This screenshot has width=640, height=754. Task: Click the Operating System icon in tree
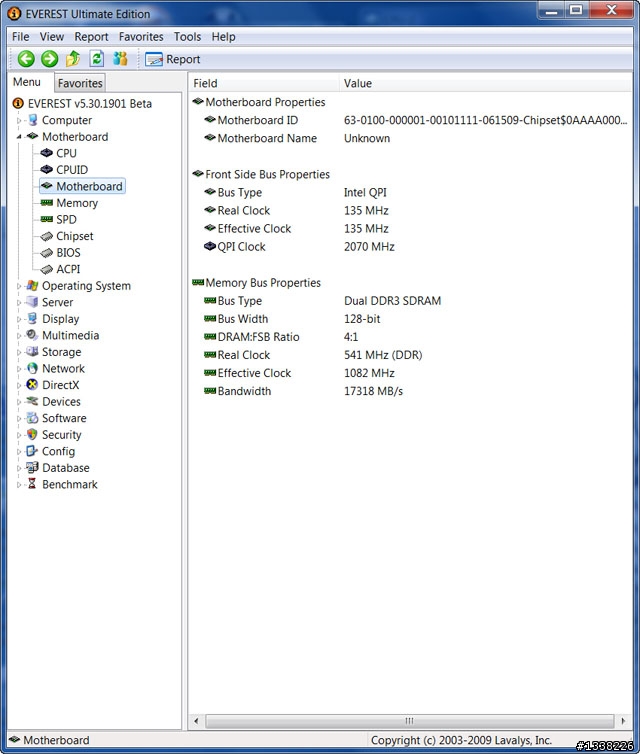[x=32, y=286]
